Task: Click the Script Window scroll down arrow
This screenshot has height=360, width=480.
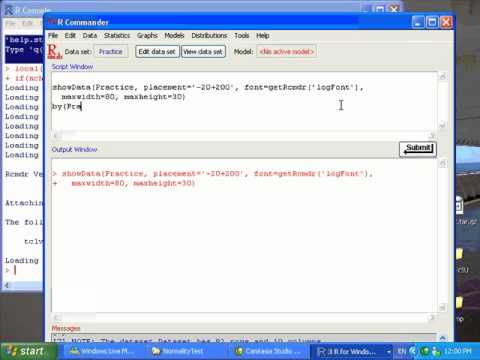Action: [443, 126]
